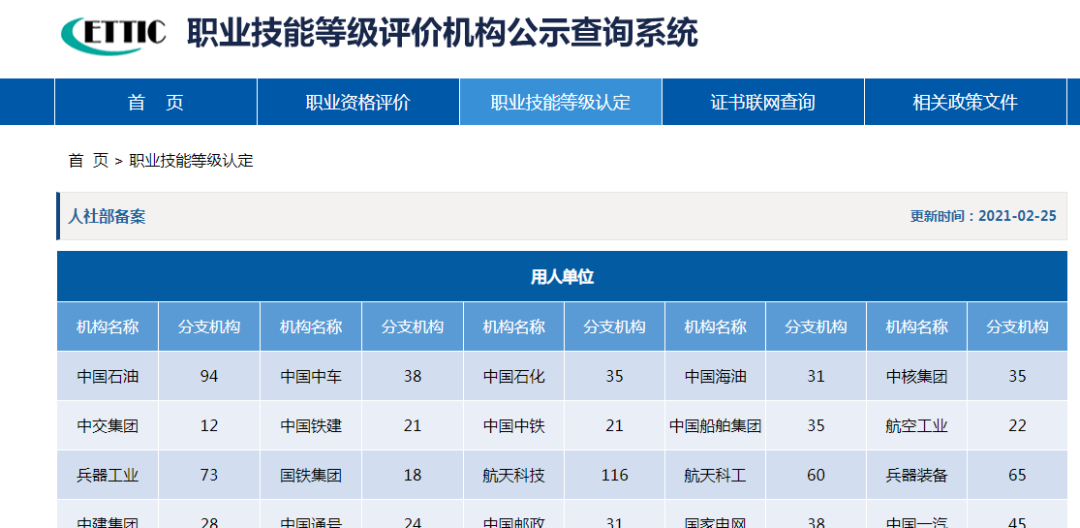The height and width of the screenshot is (528, 1080).
Task: Open the 中国石油 institution entry
Action: pos(107,377)
